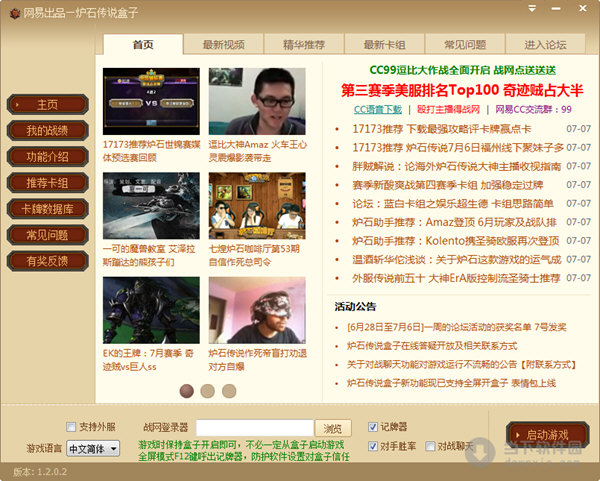Open the 游戏语言 中文简体 dropdown

93,448
